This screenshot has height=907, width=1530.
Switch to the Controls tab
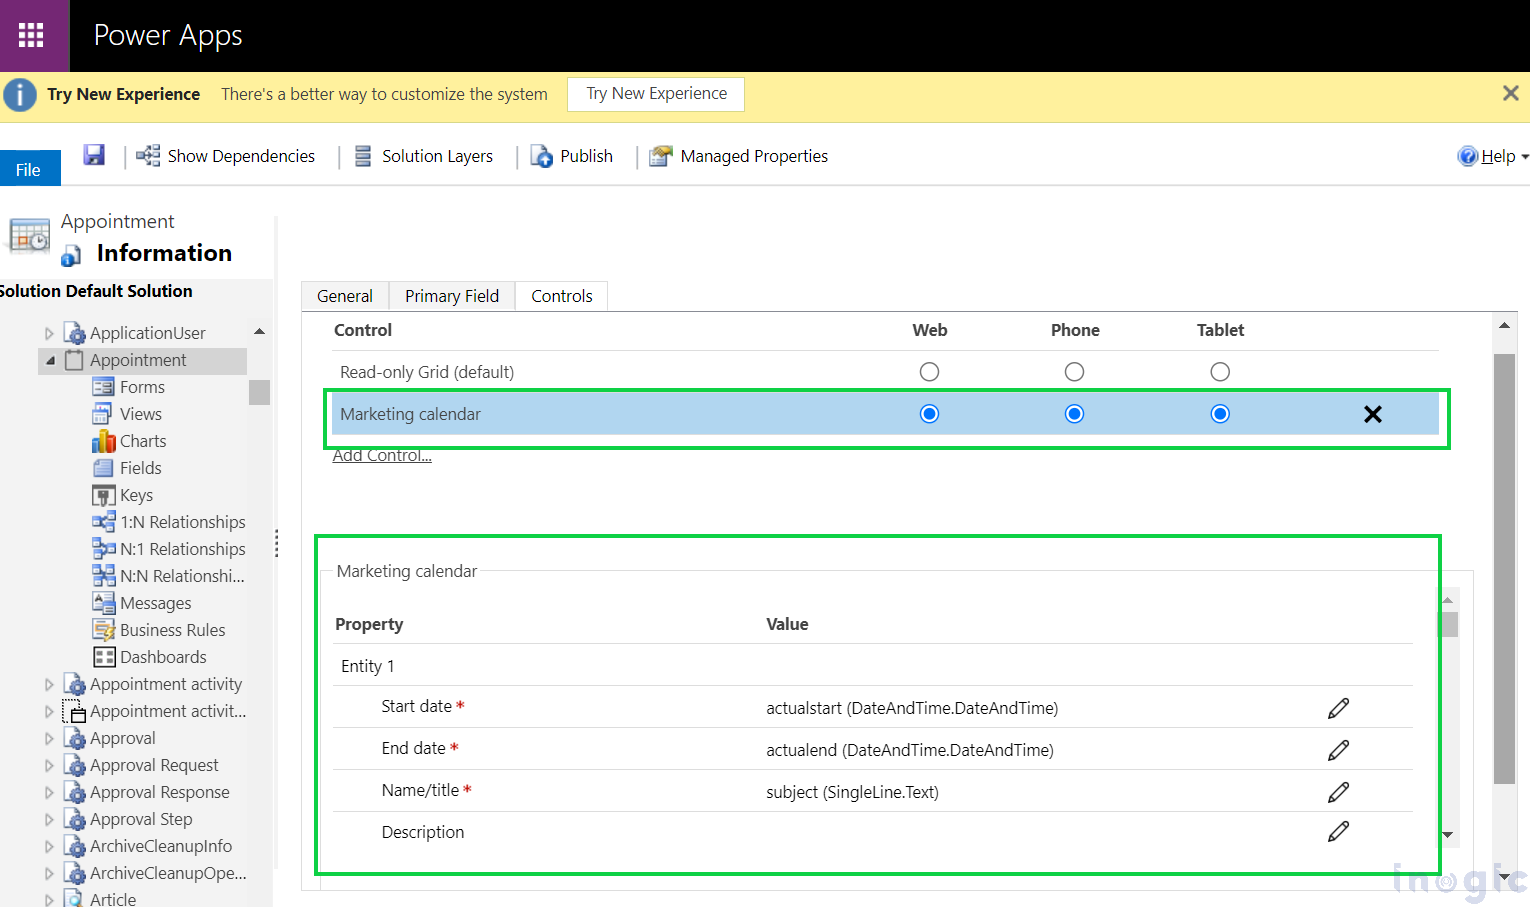tap(562, 296)
